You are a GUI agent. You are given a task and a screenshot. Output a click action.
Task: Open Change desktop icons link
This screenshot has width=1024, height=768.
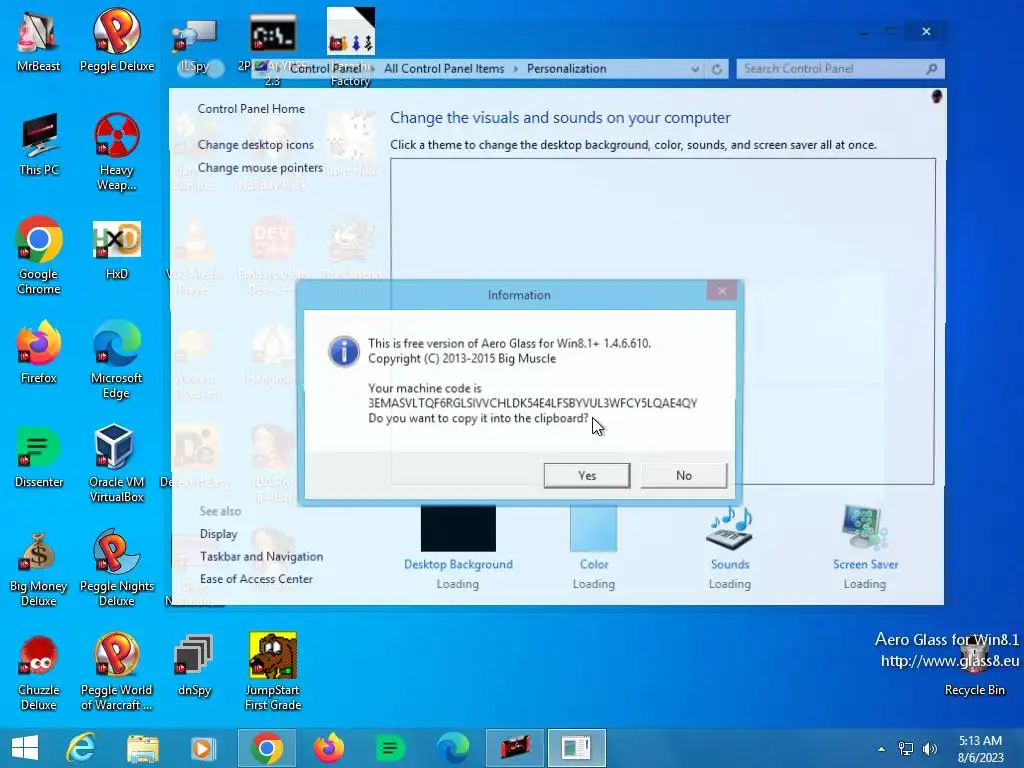(x=256, y=145)
